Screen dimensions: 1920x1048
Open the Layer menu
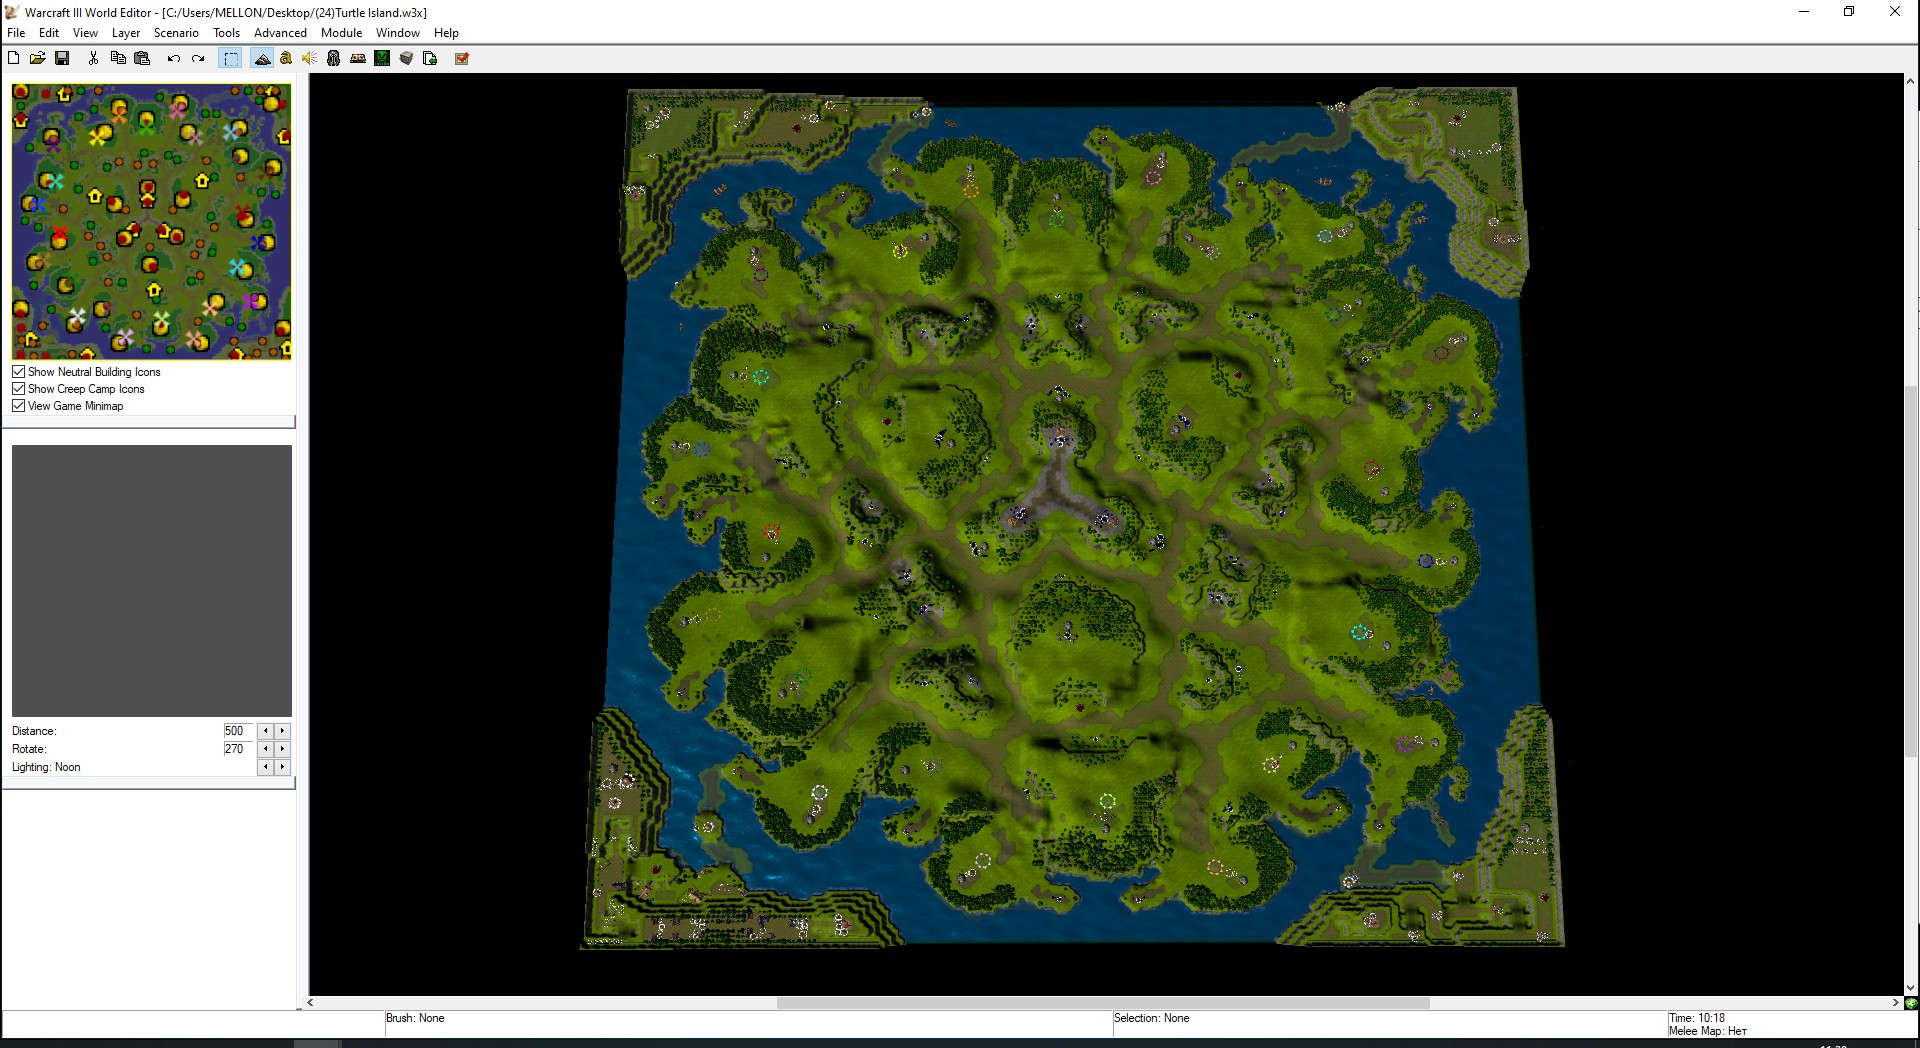click(126, 33)
